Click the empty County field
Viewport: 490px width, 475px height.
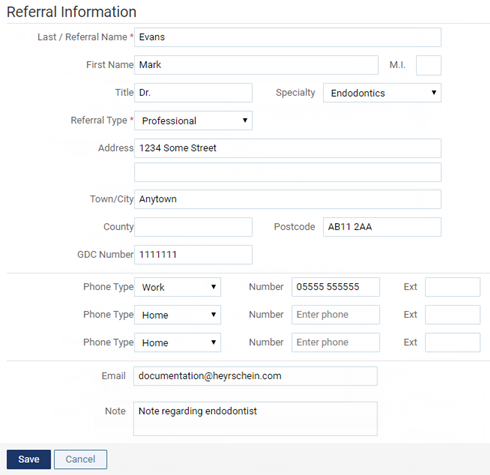[193, 227]
